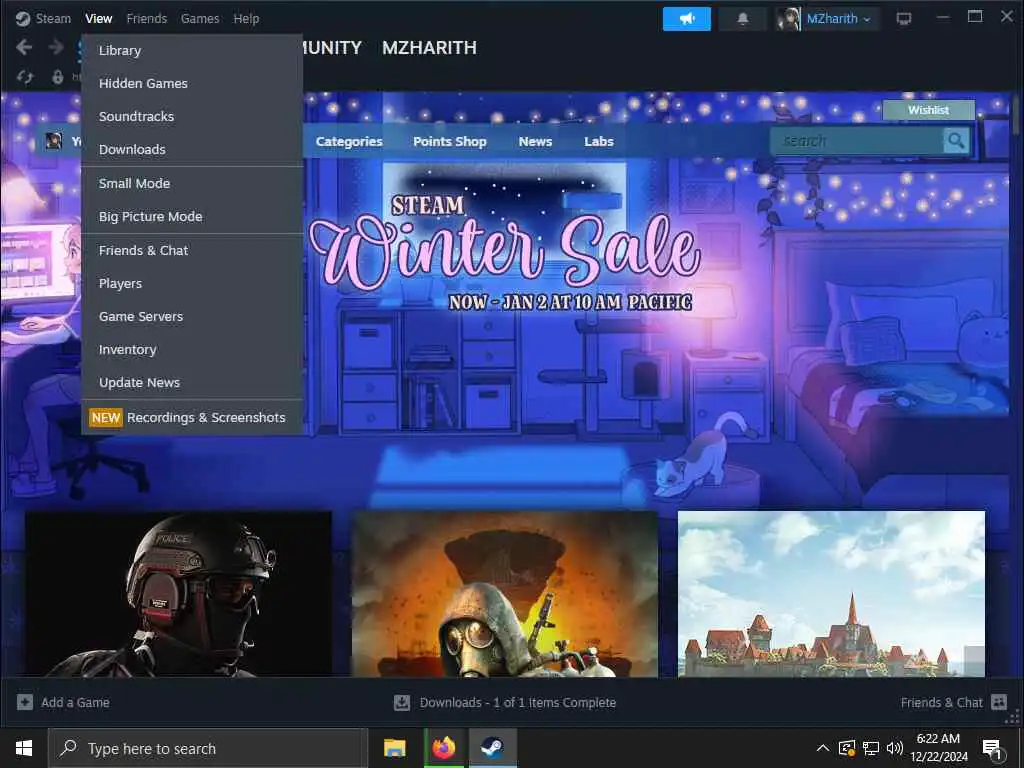Open Friends & Chat bottom button
The image size is (1024, 768).
(941, 703)
